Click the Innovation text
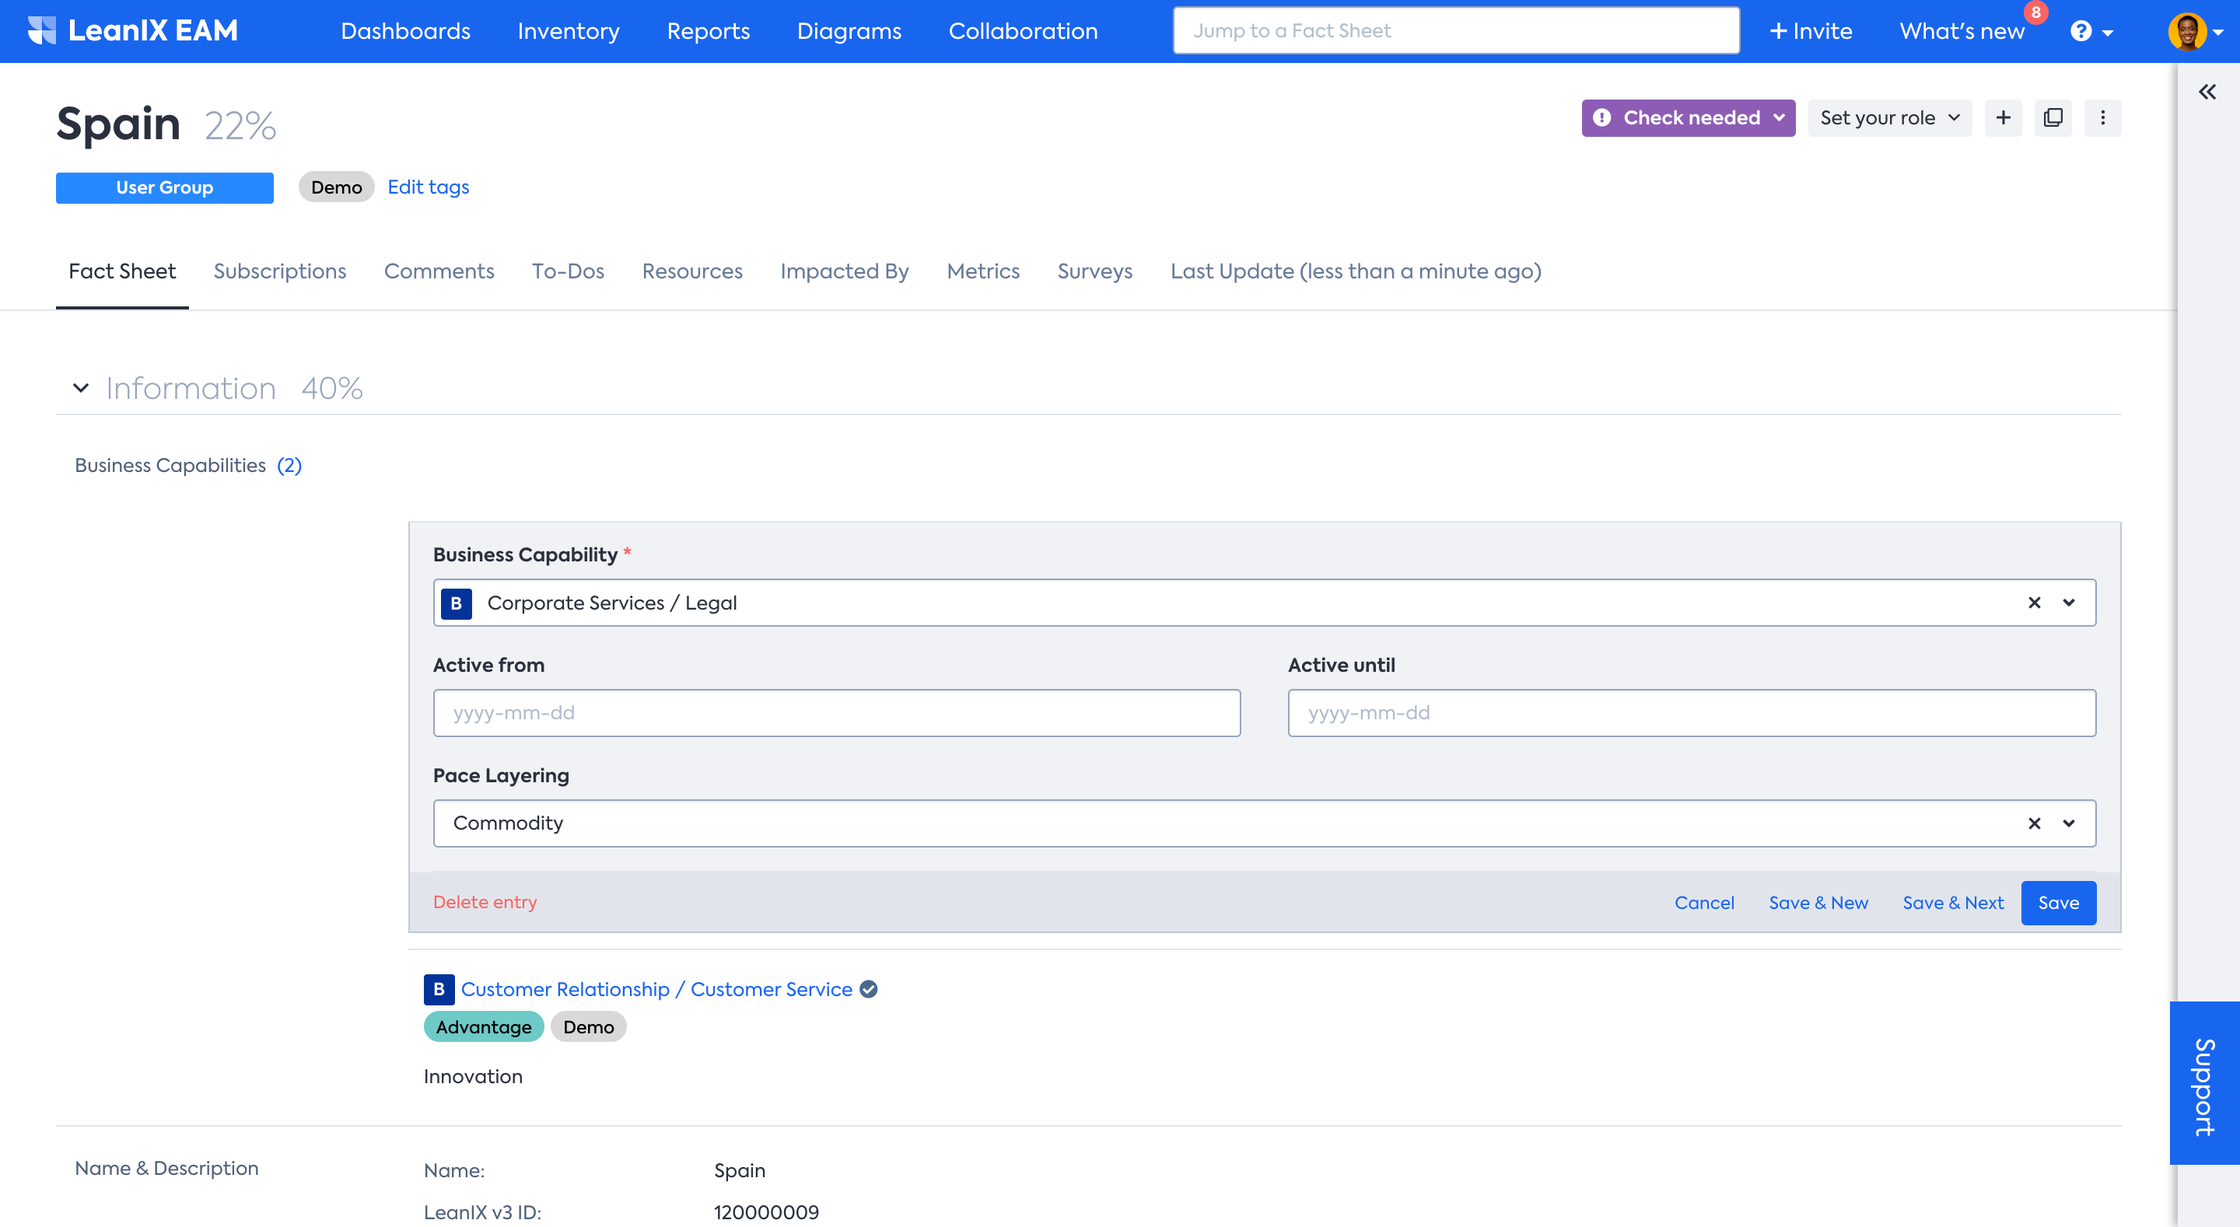 coord(473,1077)
